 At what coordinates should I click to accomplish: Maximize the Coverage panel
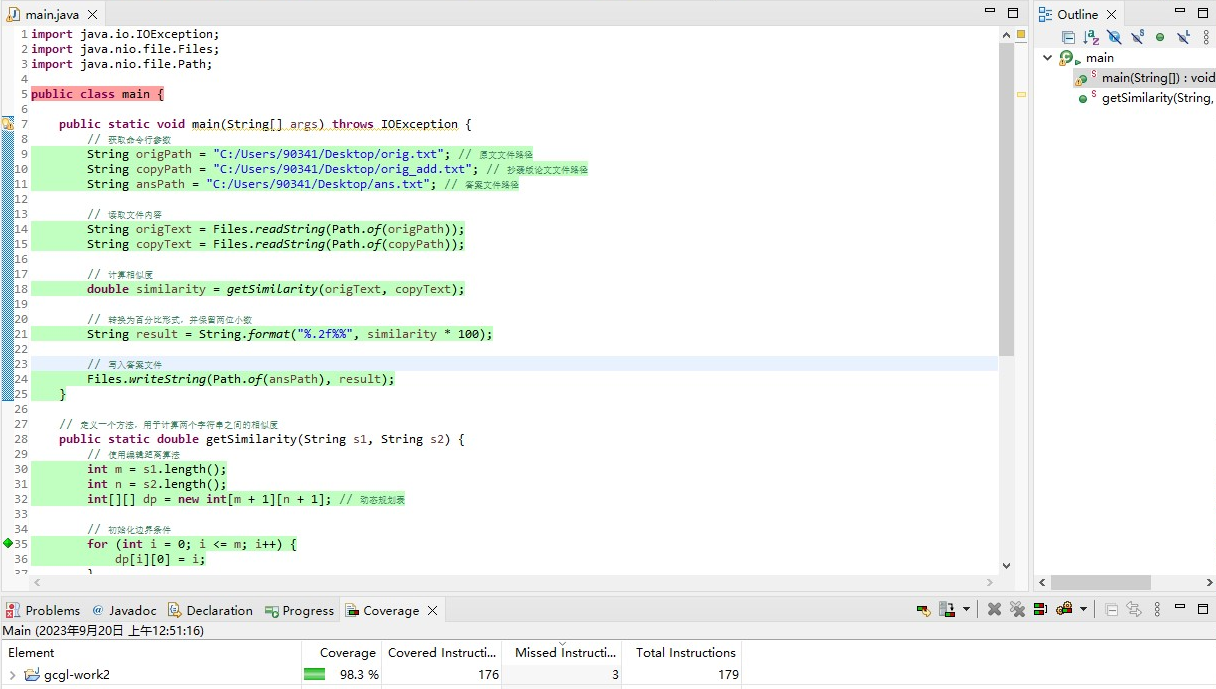[1203, 609]
